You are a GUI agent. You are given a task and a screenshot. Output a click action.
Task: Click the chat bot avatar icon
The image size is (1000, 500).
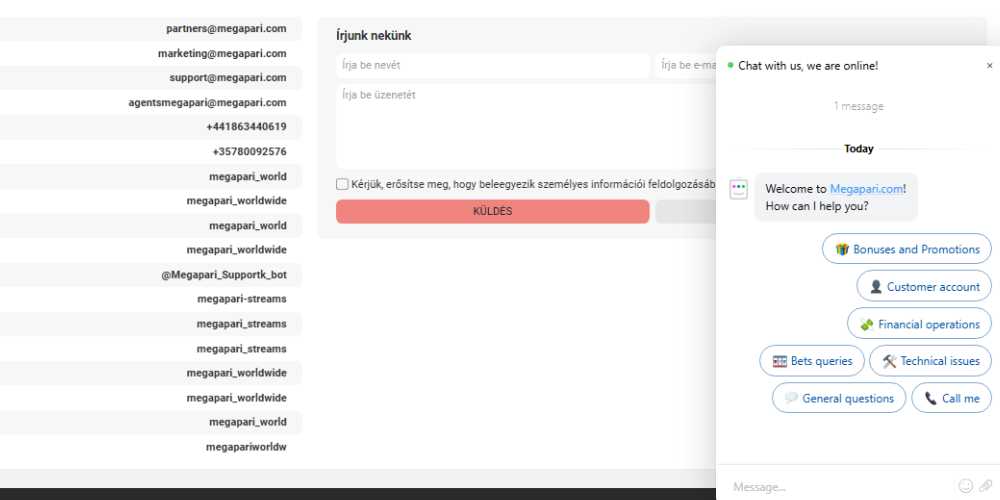point(738,189)
